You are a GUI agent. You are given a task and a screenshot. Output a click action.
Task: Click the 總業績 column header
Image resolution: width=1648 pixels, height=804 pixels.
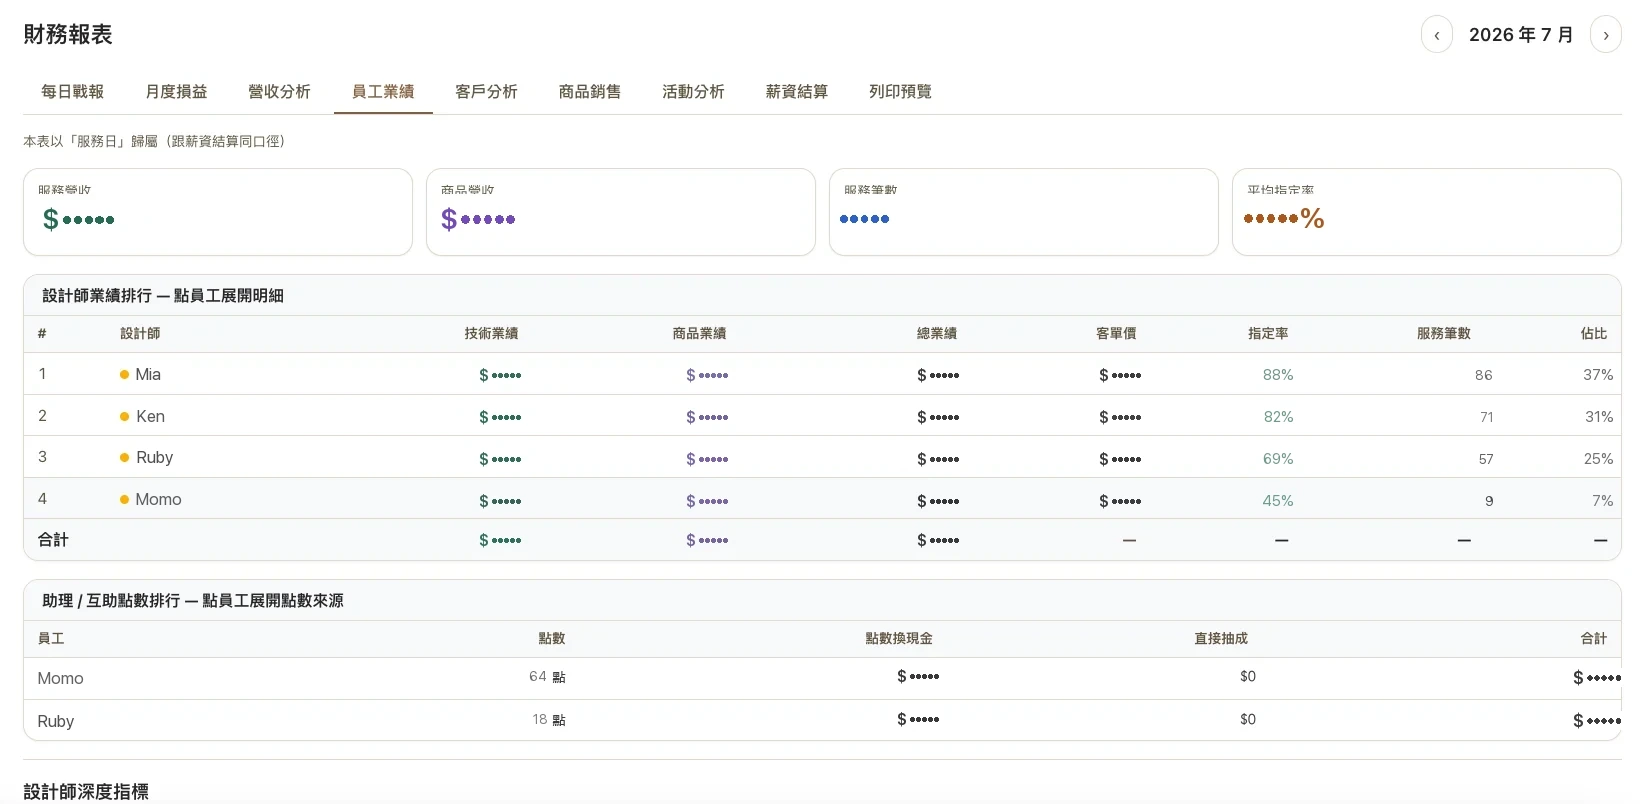pyautogui.click(x=937, y=334)
